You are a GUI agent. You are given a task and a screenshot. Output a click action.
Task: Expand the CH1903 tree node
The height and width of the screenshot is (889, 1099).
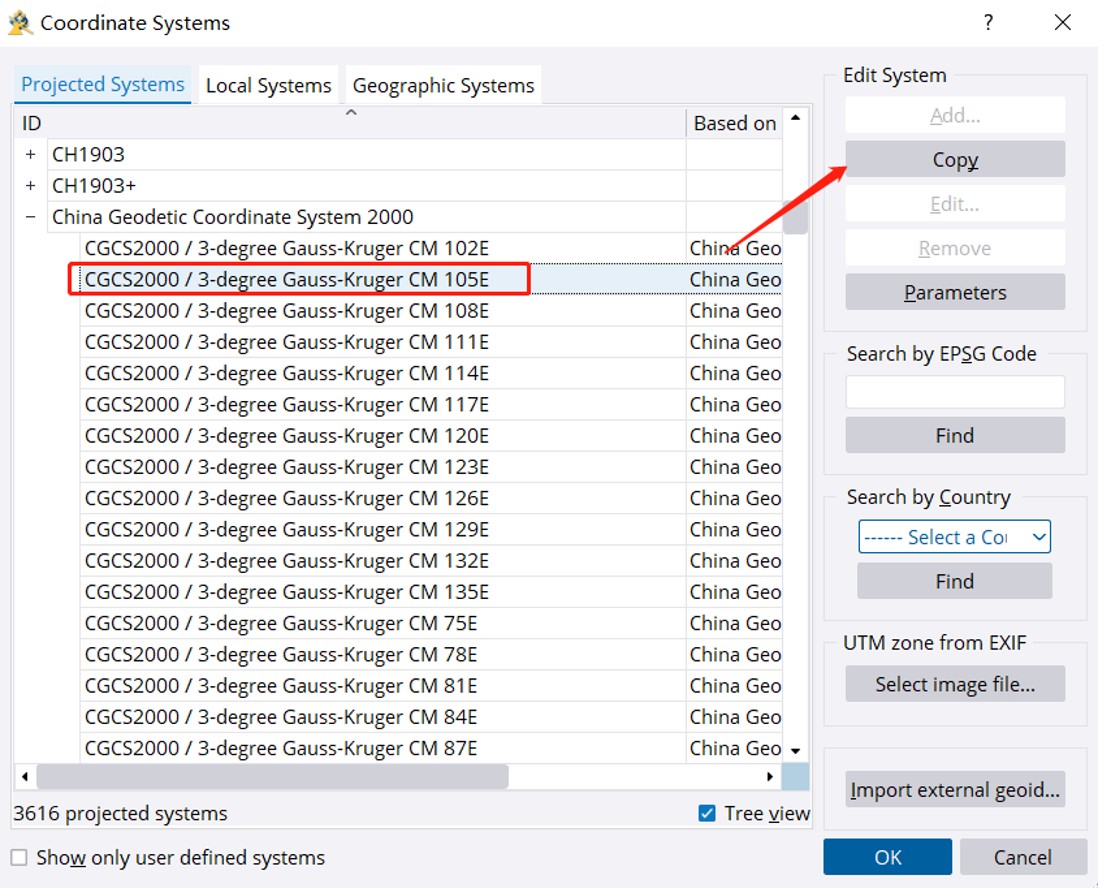[x=30, y=155]
